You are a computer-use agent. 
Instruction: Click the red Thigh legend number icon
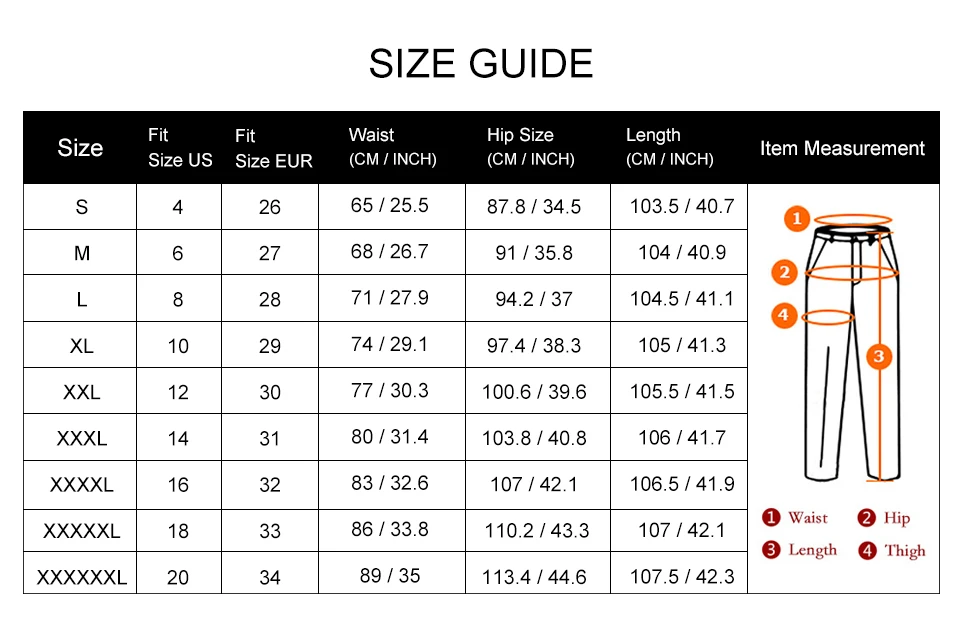click(867, 550)
